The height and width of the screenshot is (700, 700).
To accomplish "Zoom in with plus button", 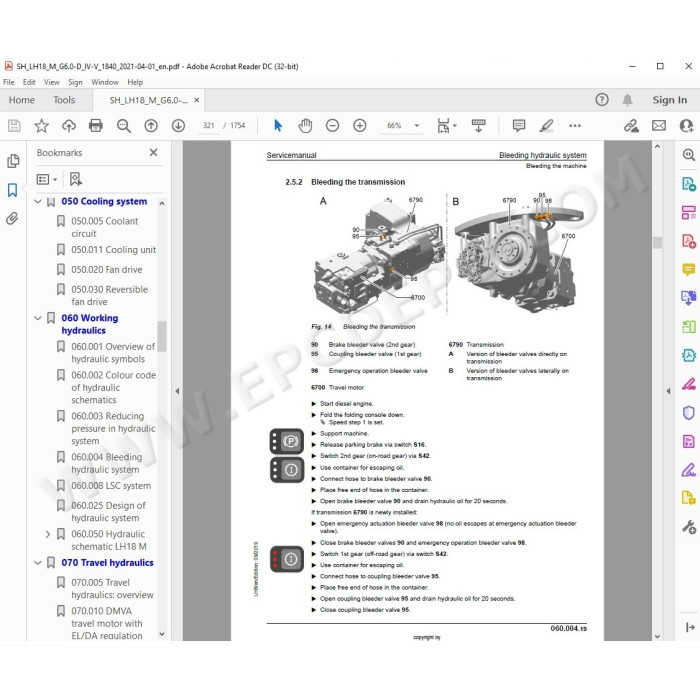I will (x=360, y=126).
